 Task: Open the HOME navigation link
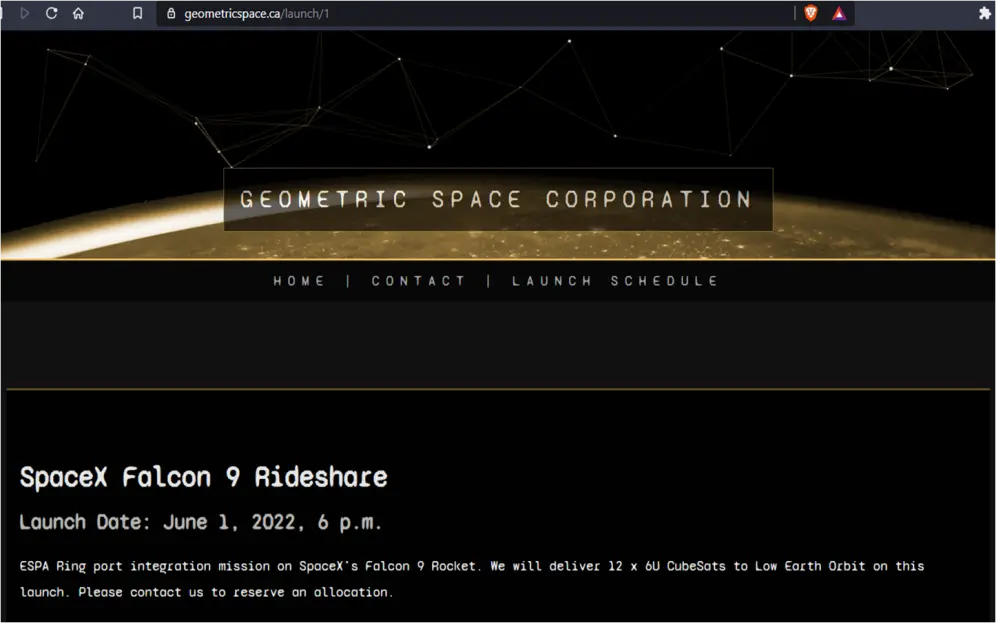click(x=299, y=281)
